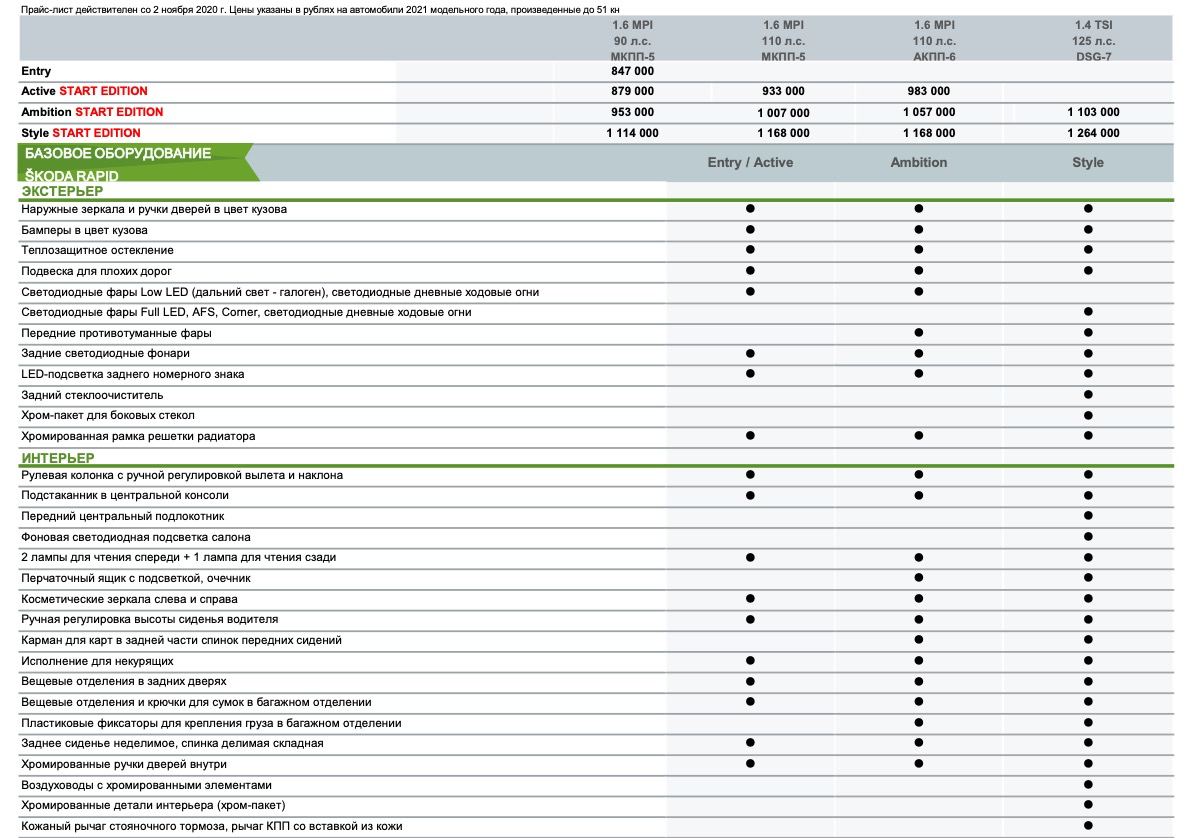Screen dimensions: 1187x838
Task: Click the price 1 057 000
Action: pos(928,112)
